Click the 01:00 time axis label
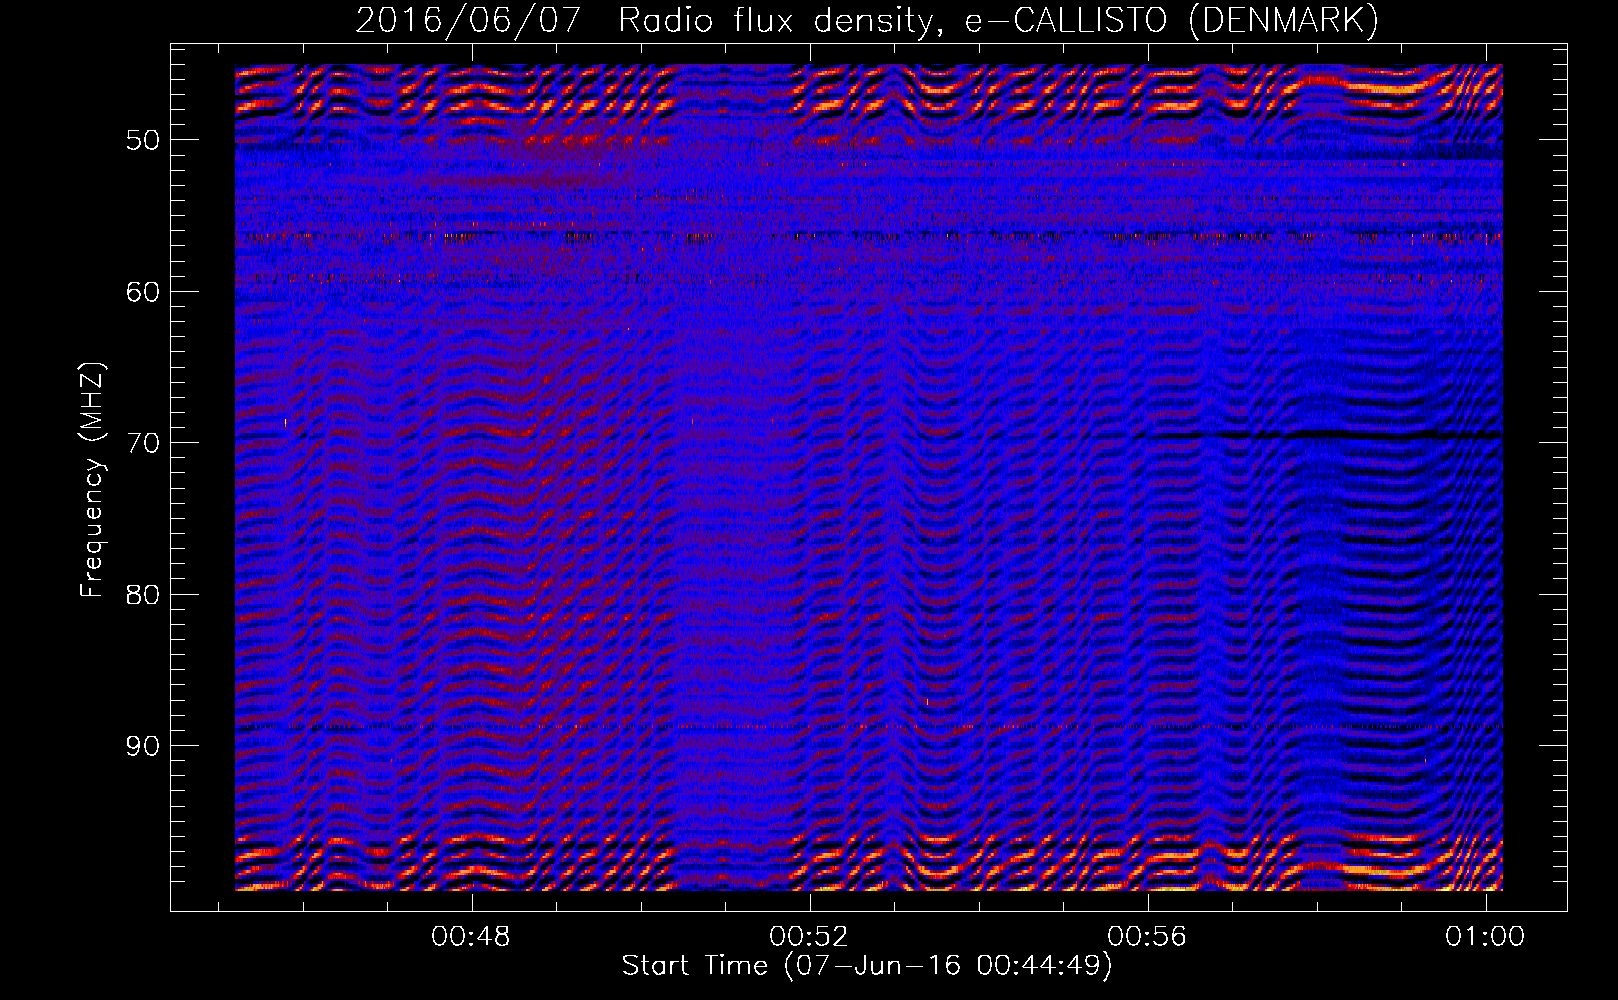1618x1000 pixels. click(x=1485, y=936)
